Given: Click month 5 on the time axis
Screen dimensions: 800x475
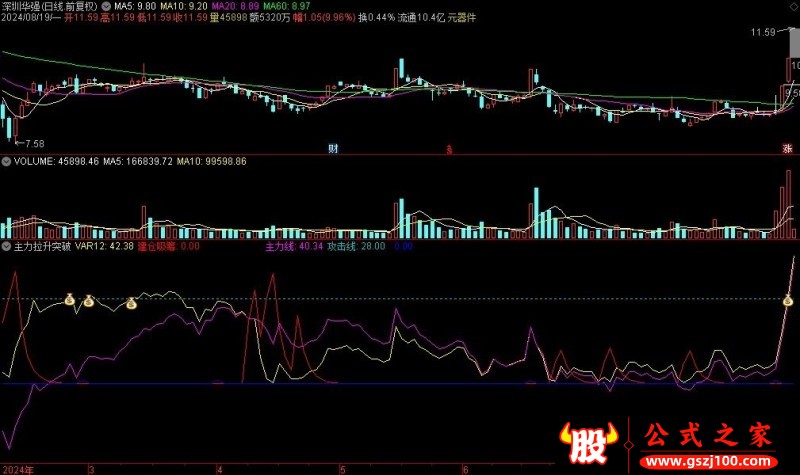Looking at the screenshot, I should pos(343,469).
